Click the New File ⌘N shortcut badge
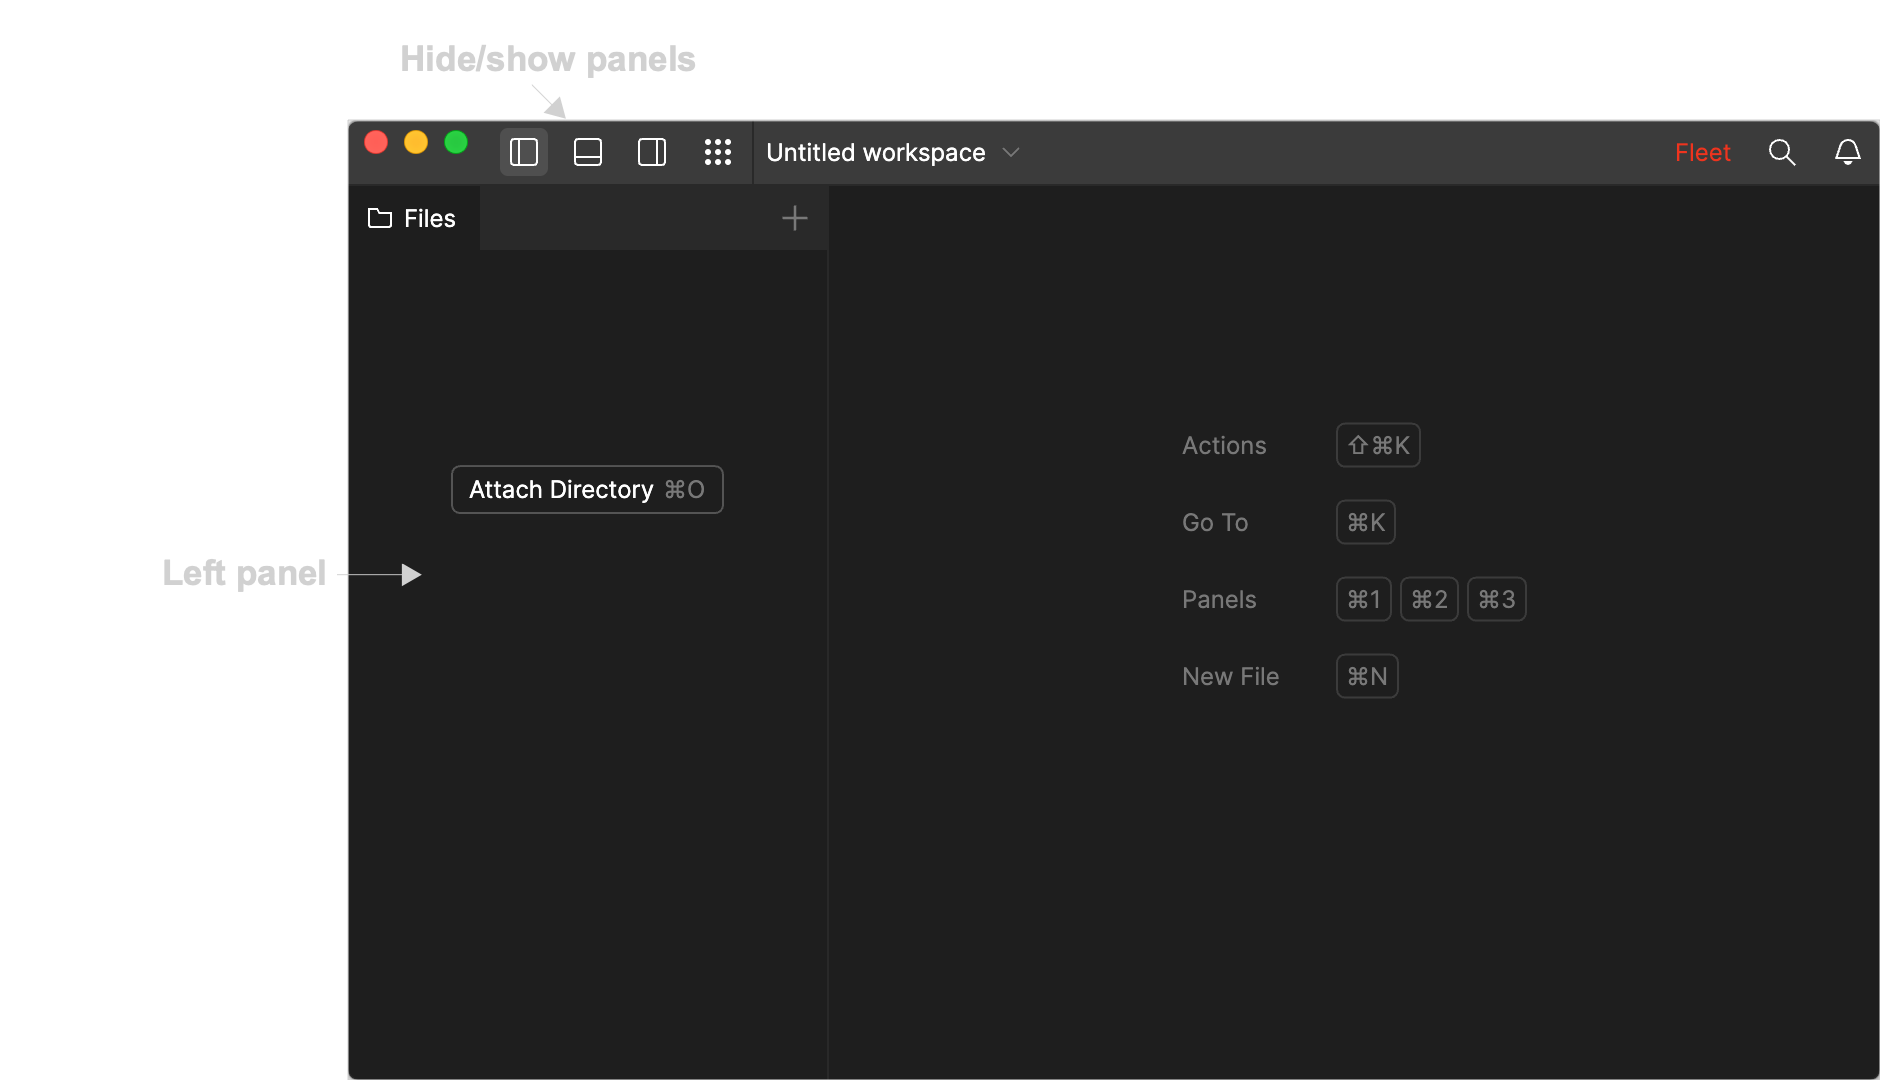The image size is (1880, 1080). pyautogui.click(x=1366, y=676)
